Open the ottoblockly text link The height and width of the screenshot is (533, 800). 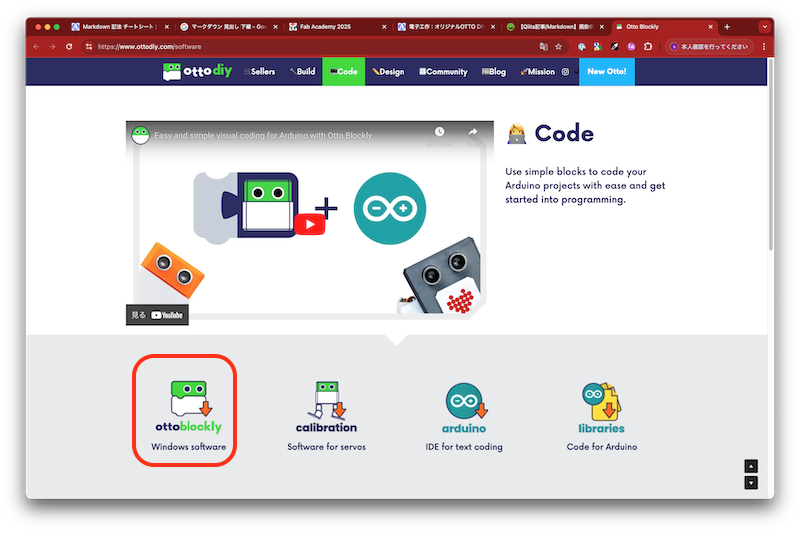[188, 426]
